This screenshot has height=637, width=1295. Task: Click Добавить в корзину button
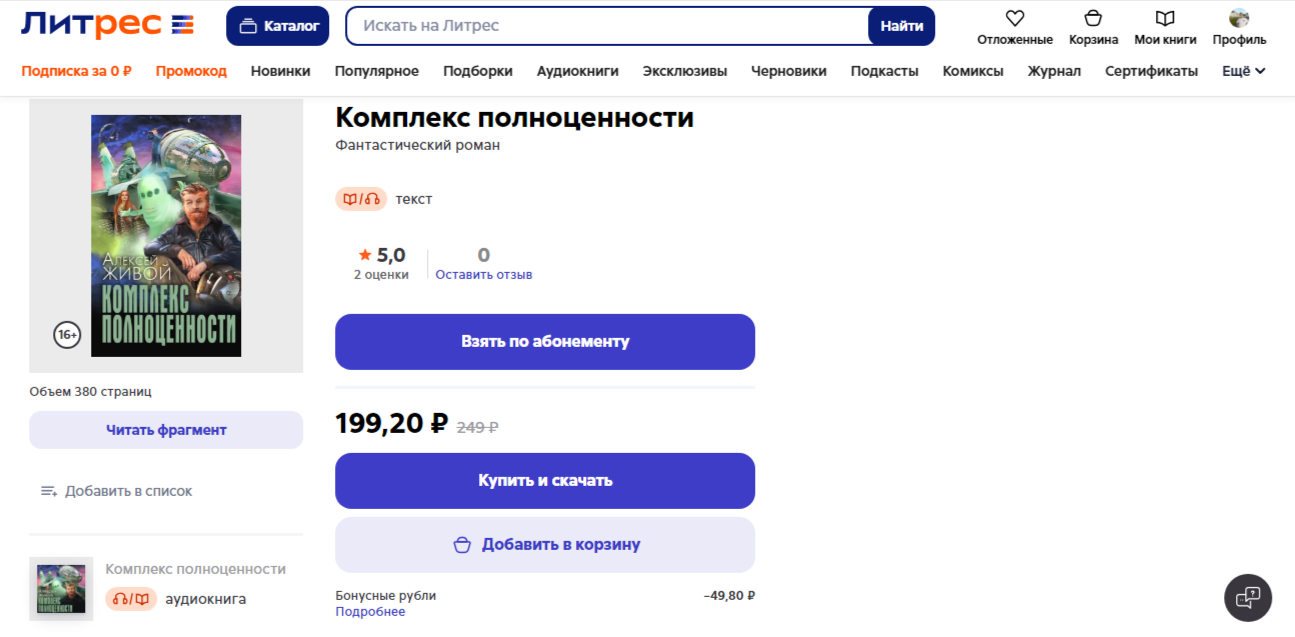click(x=545, y=545)
